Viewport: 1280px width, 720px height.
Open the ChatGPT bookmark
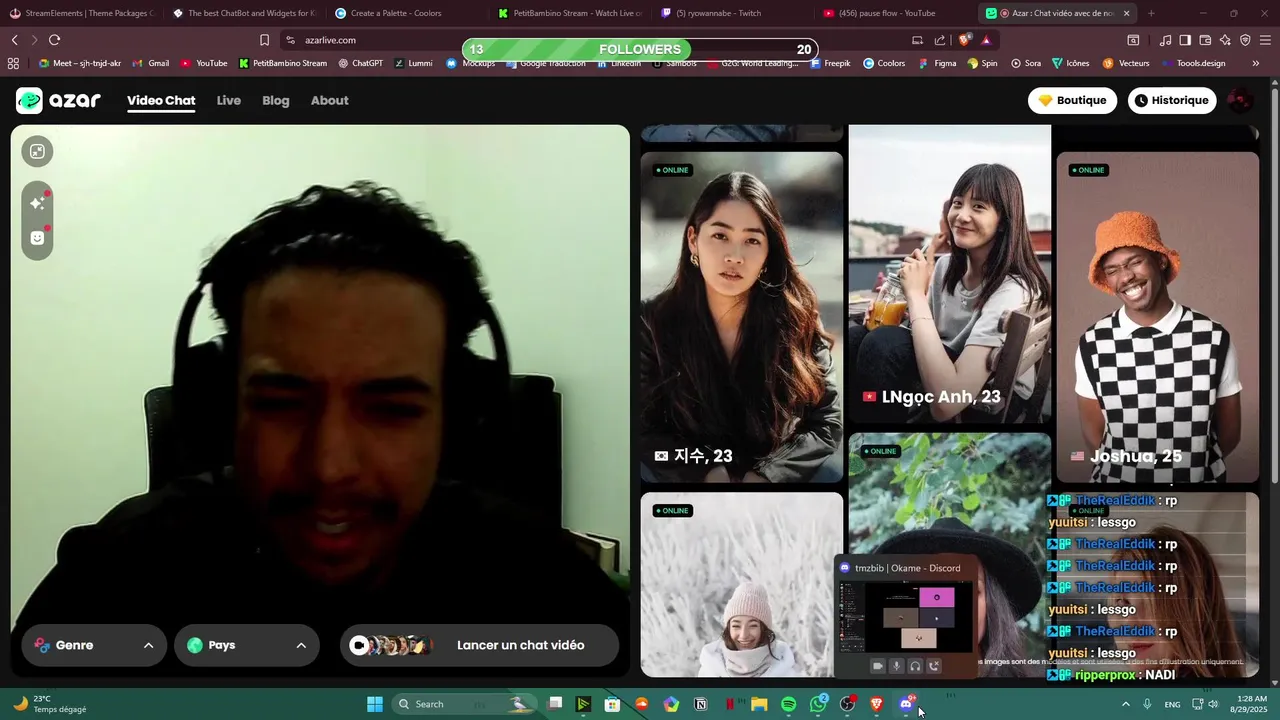point(360,63)
